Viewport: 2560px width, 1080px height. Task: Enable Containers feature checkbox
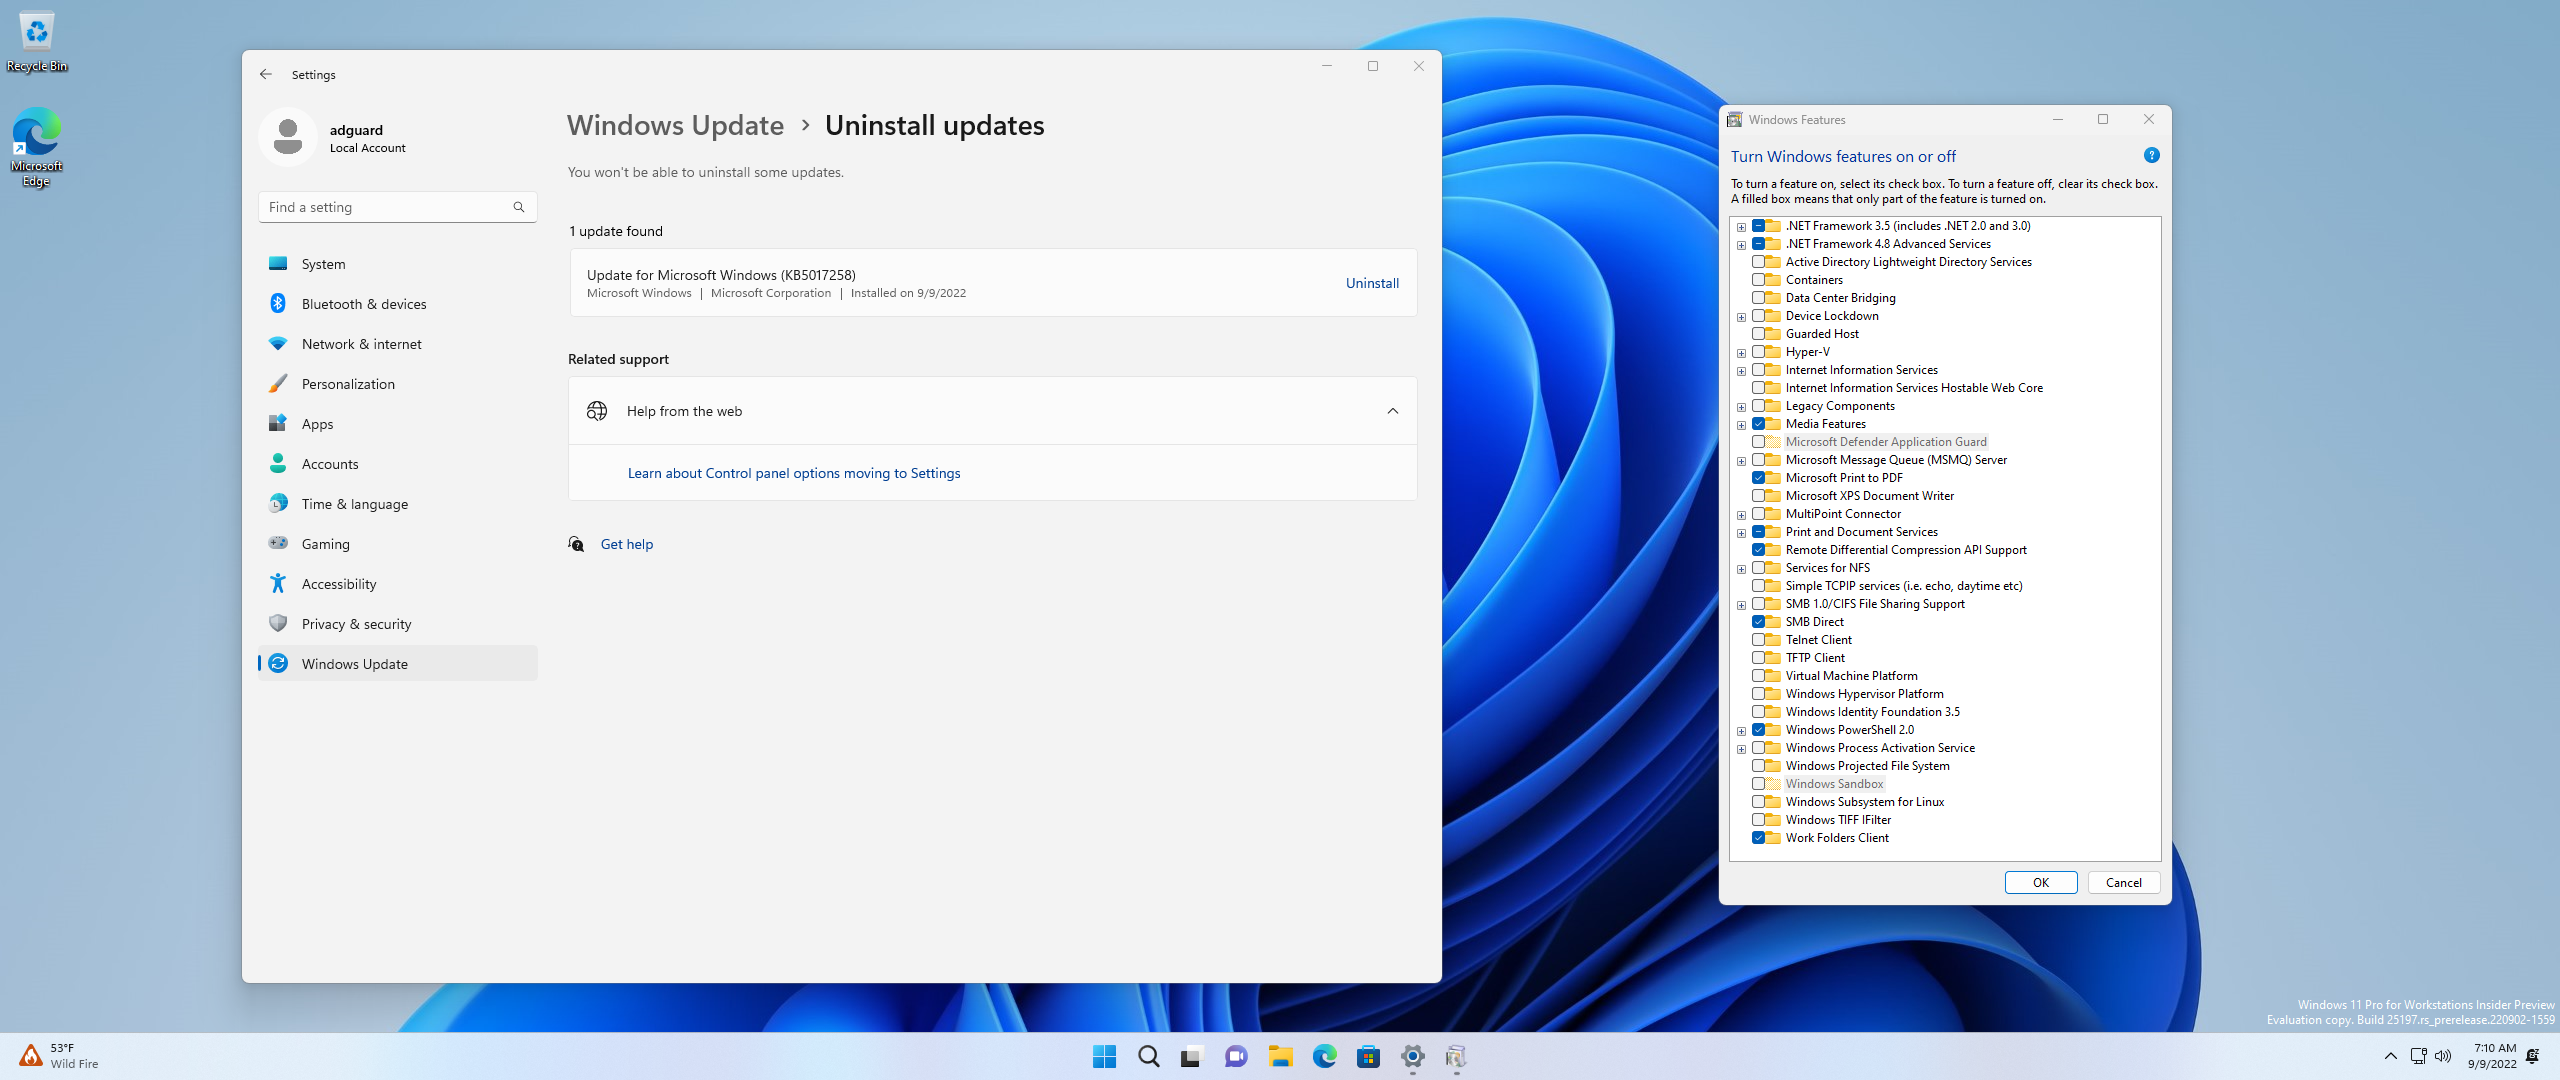(1758, 280)
